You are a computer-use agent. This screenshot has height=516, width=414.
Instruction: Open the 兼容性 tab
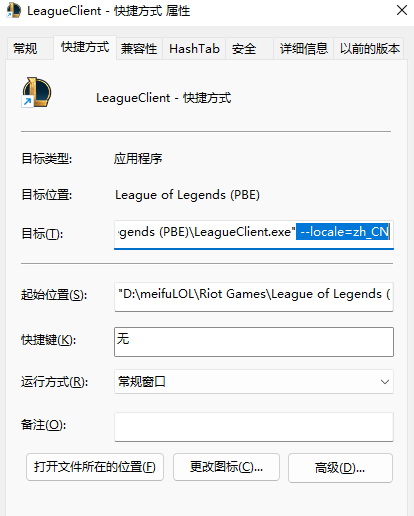click(x=139, y=49)
